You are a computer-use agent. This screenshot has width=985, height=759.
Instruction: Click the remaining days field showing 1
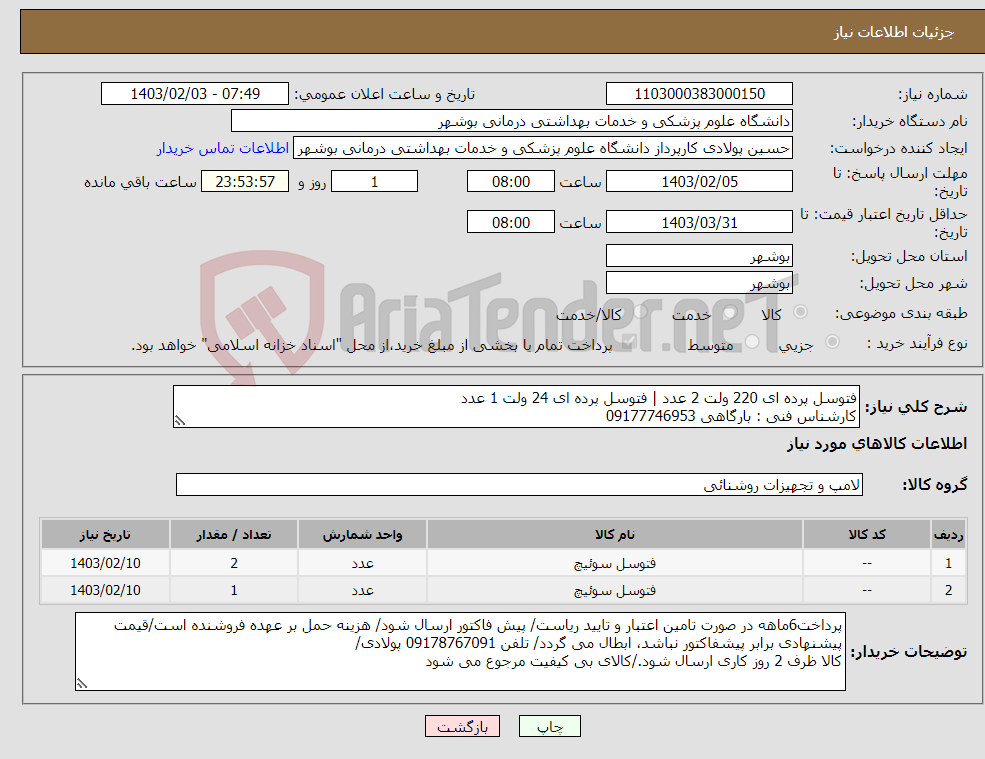click(x=374, y=182)
